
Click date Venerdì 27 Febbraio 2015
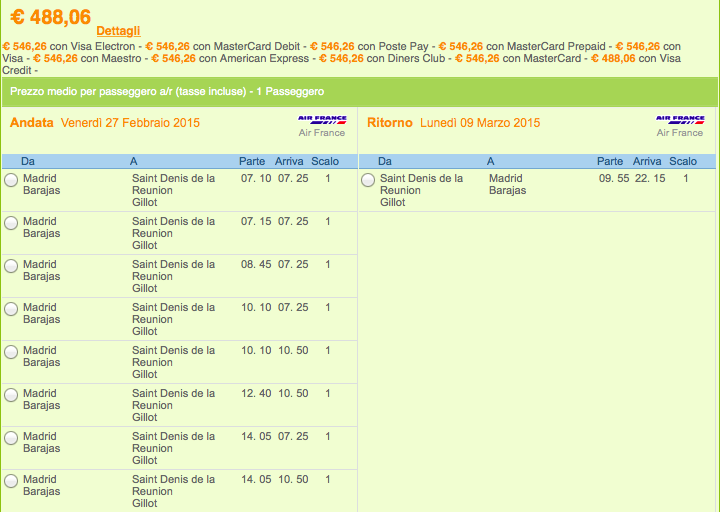130,123
